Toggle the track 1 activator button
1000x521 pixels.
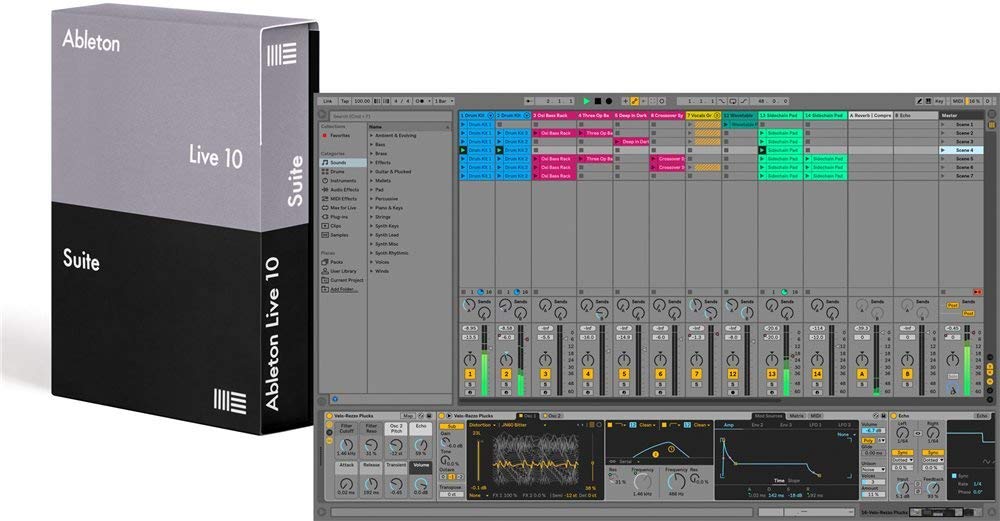(469, 373)
